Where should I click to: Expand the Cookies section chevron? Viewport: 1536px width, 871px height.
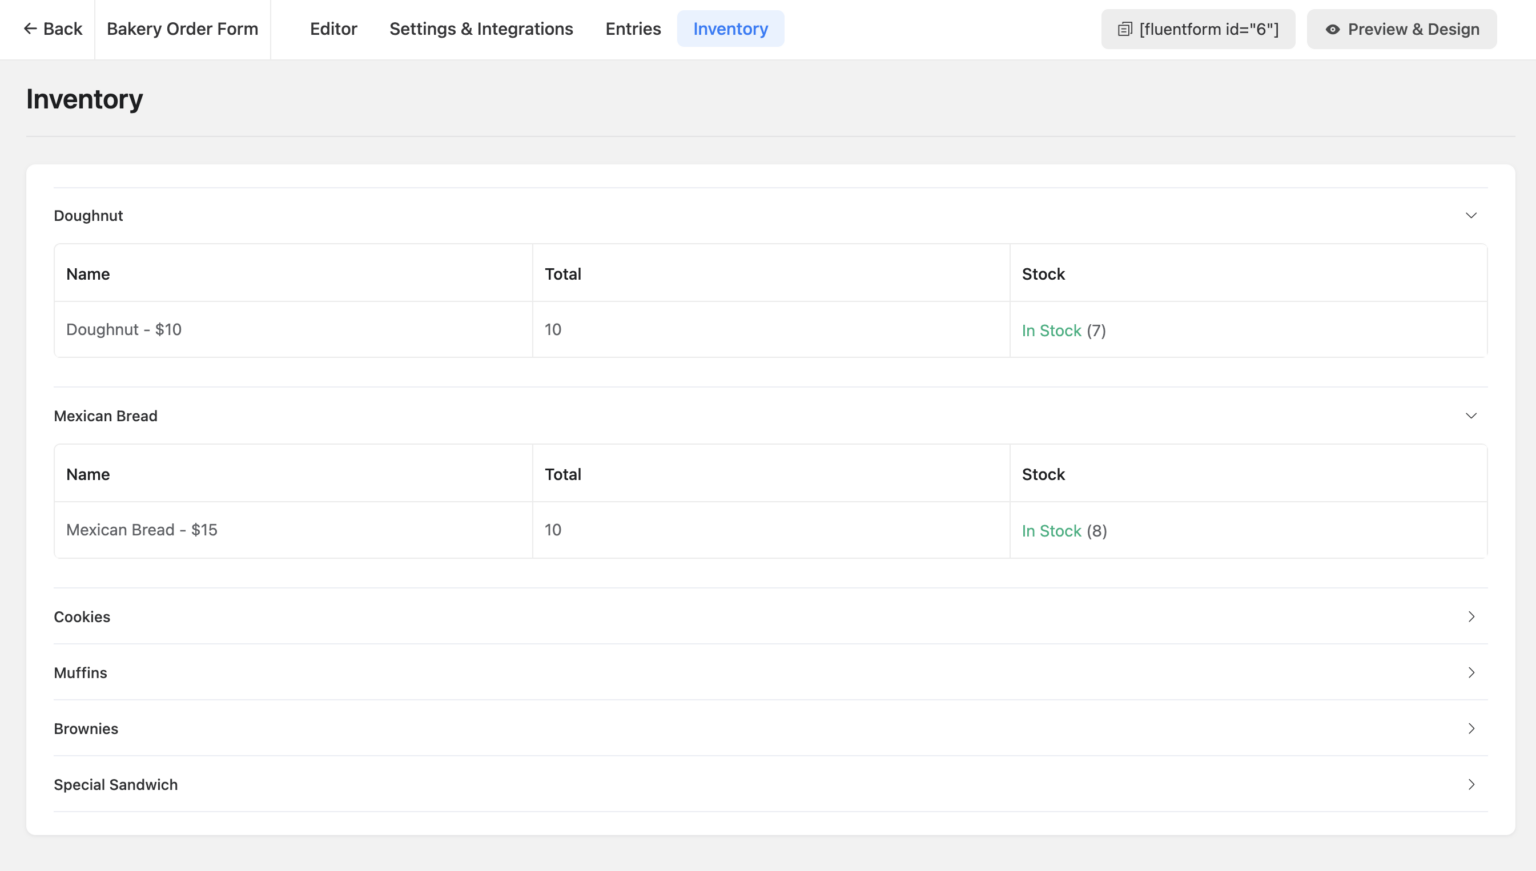(x=1471, y=617)
